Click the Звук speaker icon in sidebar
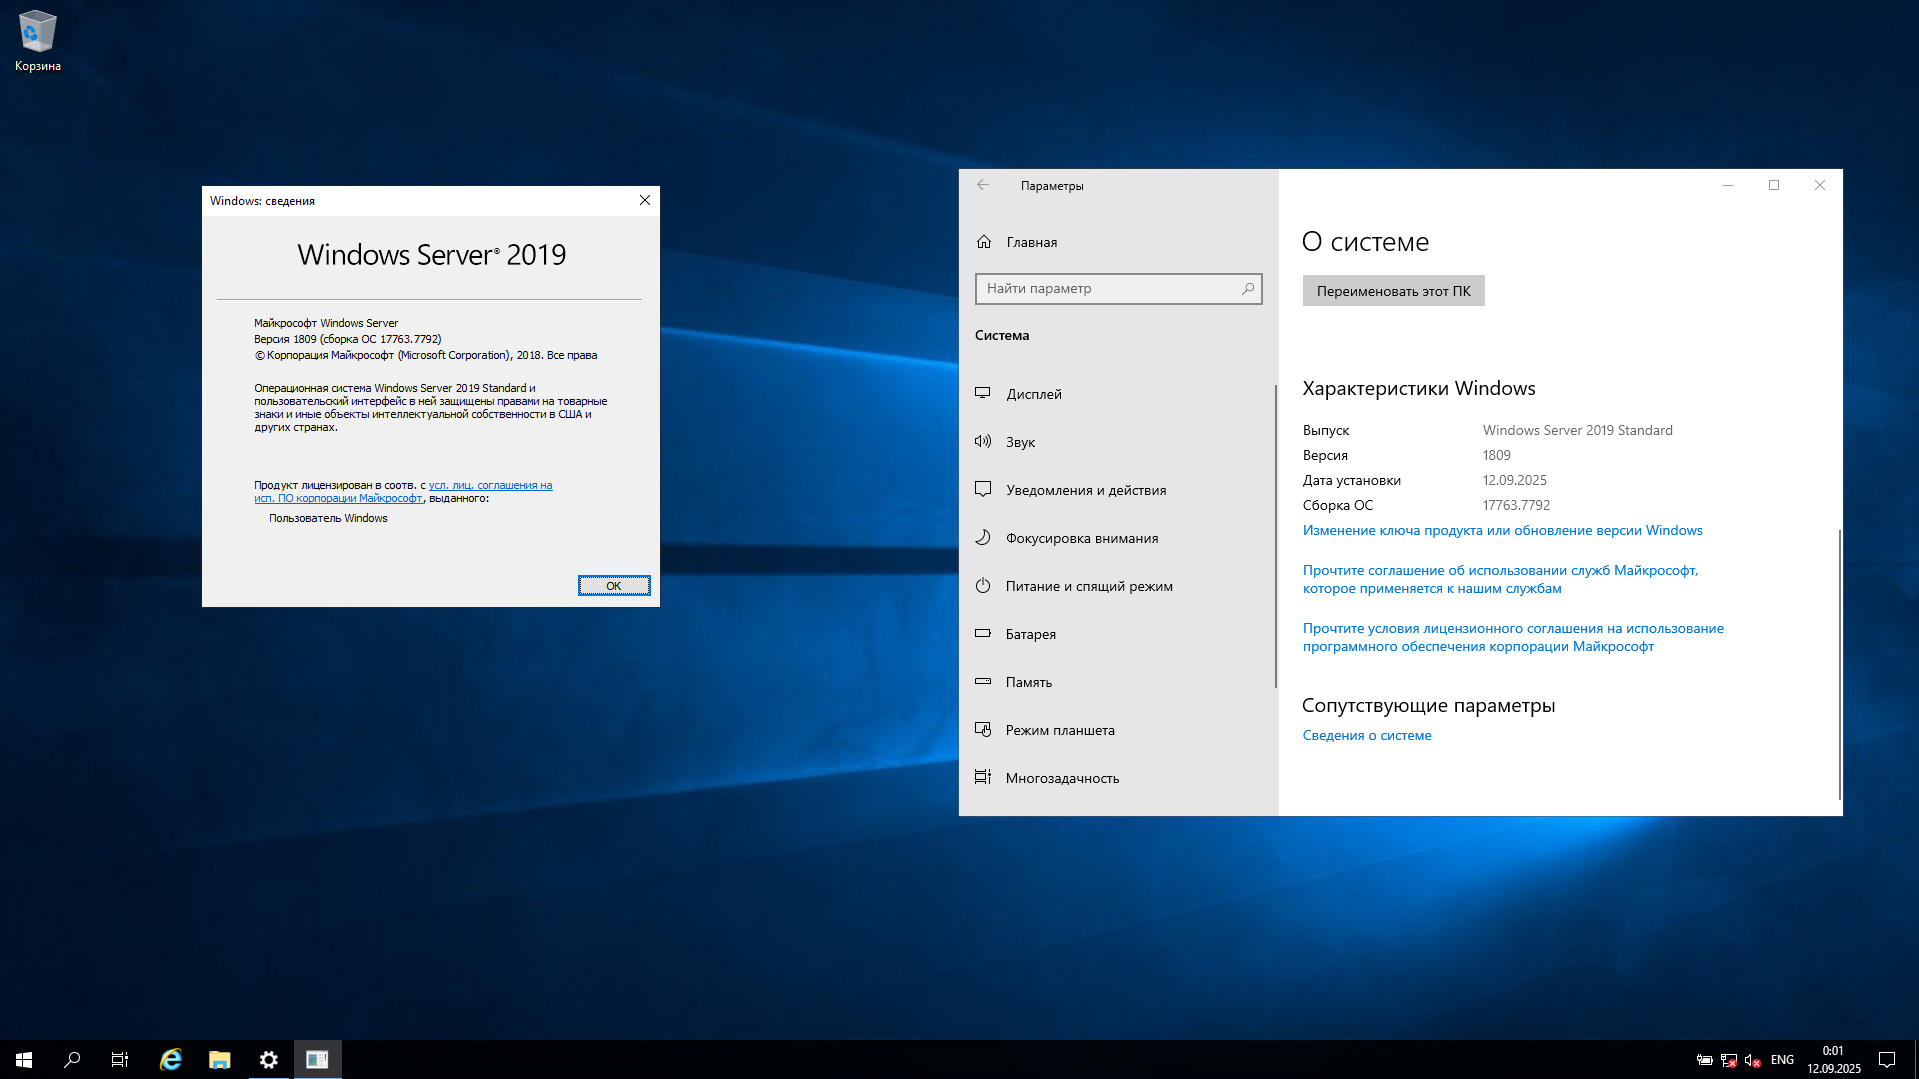 coord(983,441)
